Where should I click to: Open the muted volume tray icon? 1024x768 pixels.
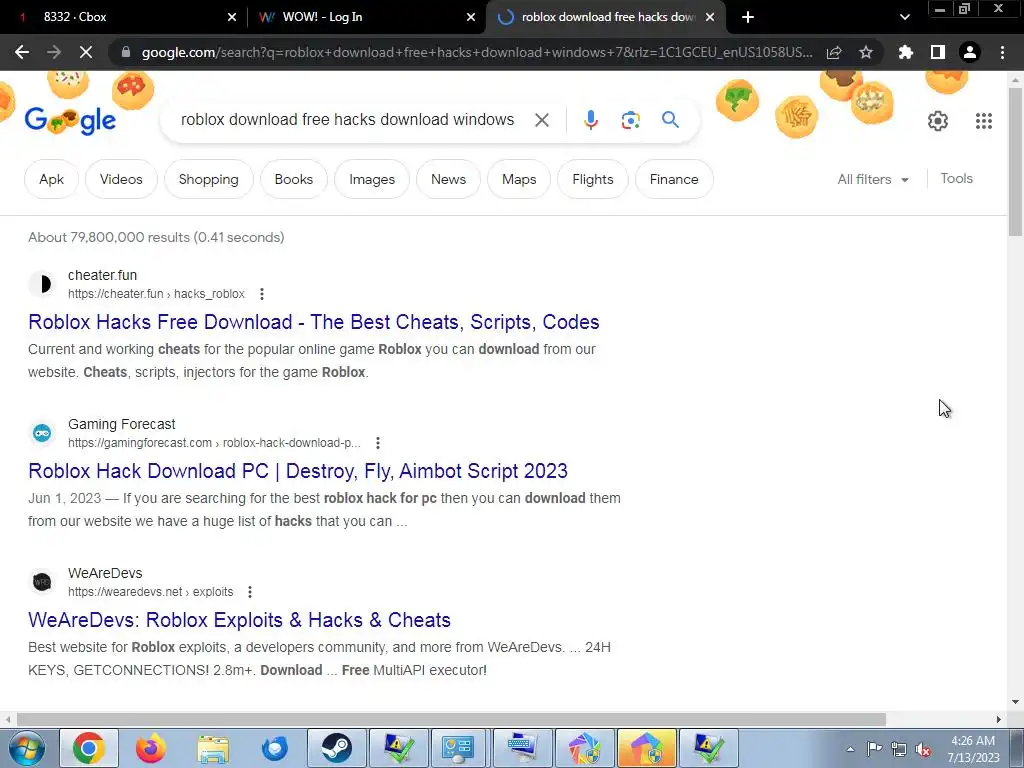coord(923,749)
